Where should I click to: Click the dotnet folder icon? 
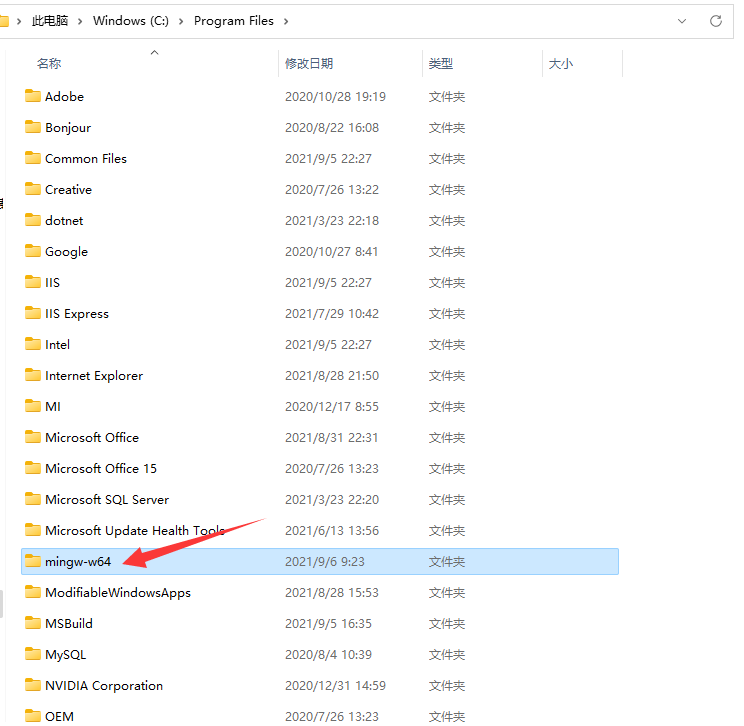(33, 220)
